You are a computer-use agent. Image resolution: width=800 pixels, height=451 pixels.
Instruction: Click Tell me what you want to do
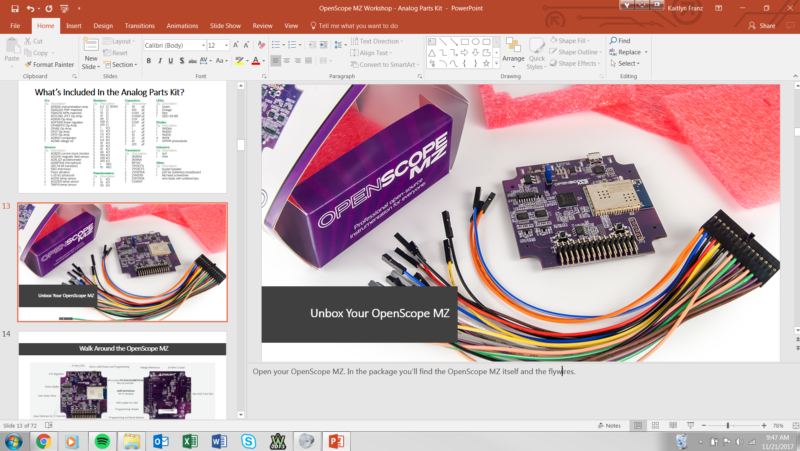pos(354,26)
